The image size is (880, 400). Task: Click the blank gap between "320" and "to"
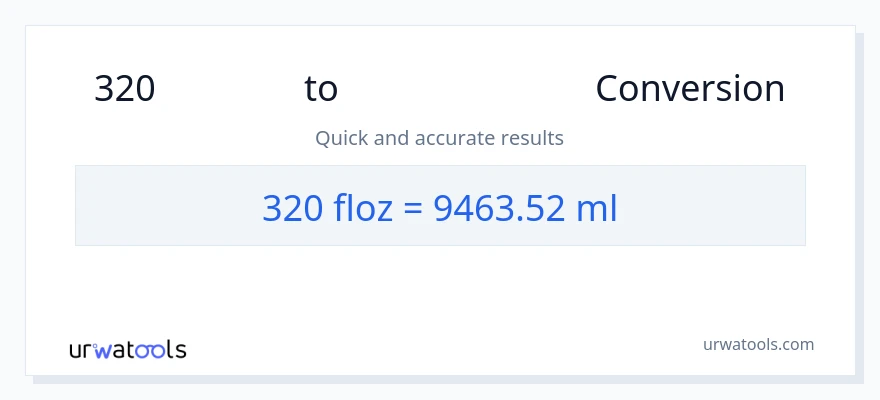230,89
